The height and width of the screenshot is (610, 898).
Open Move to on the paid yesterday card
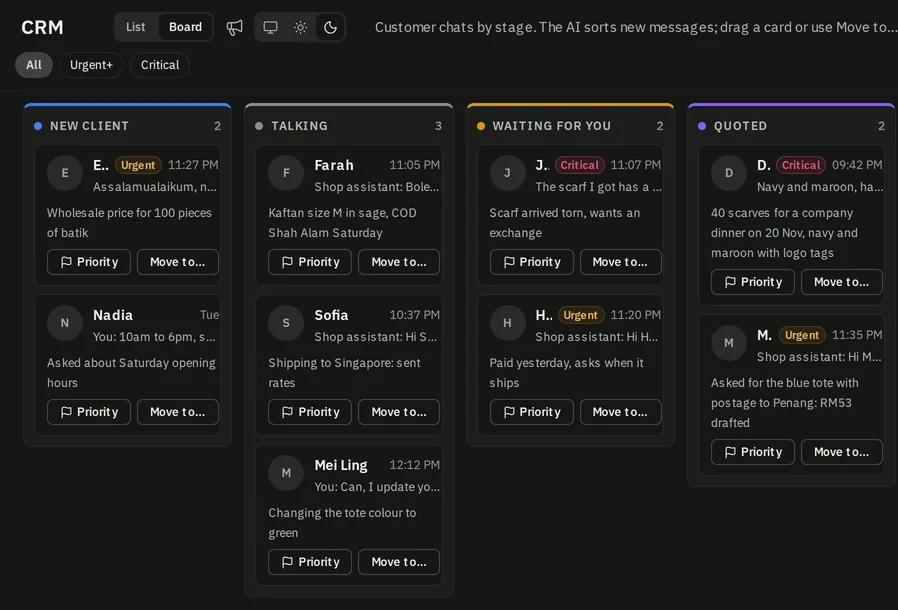pos(620,412)
